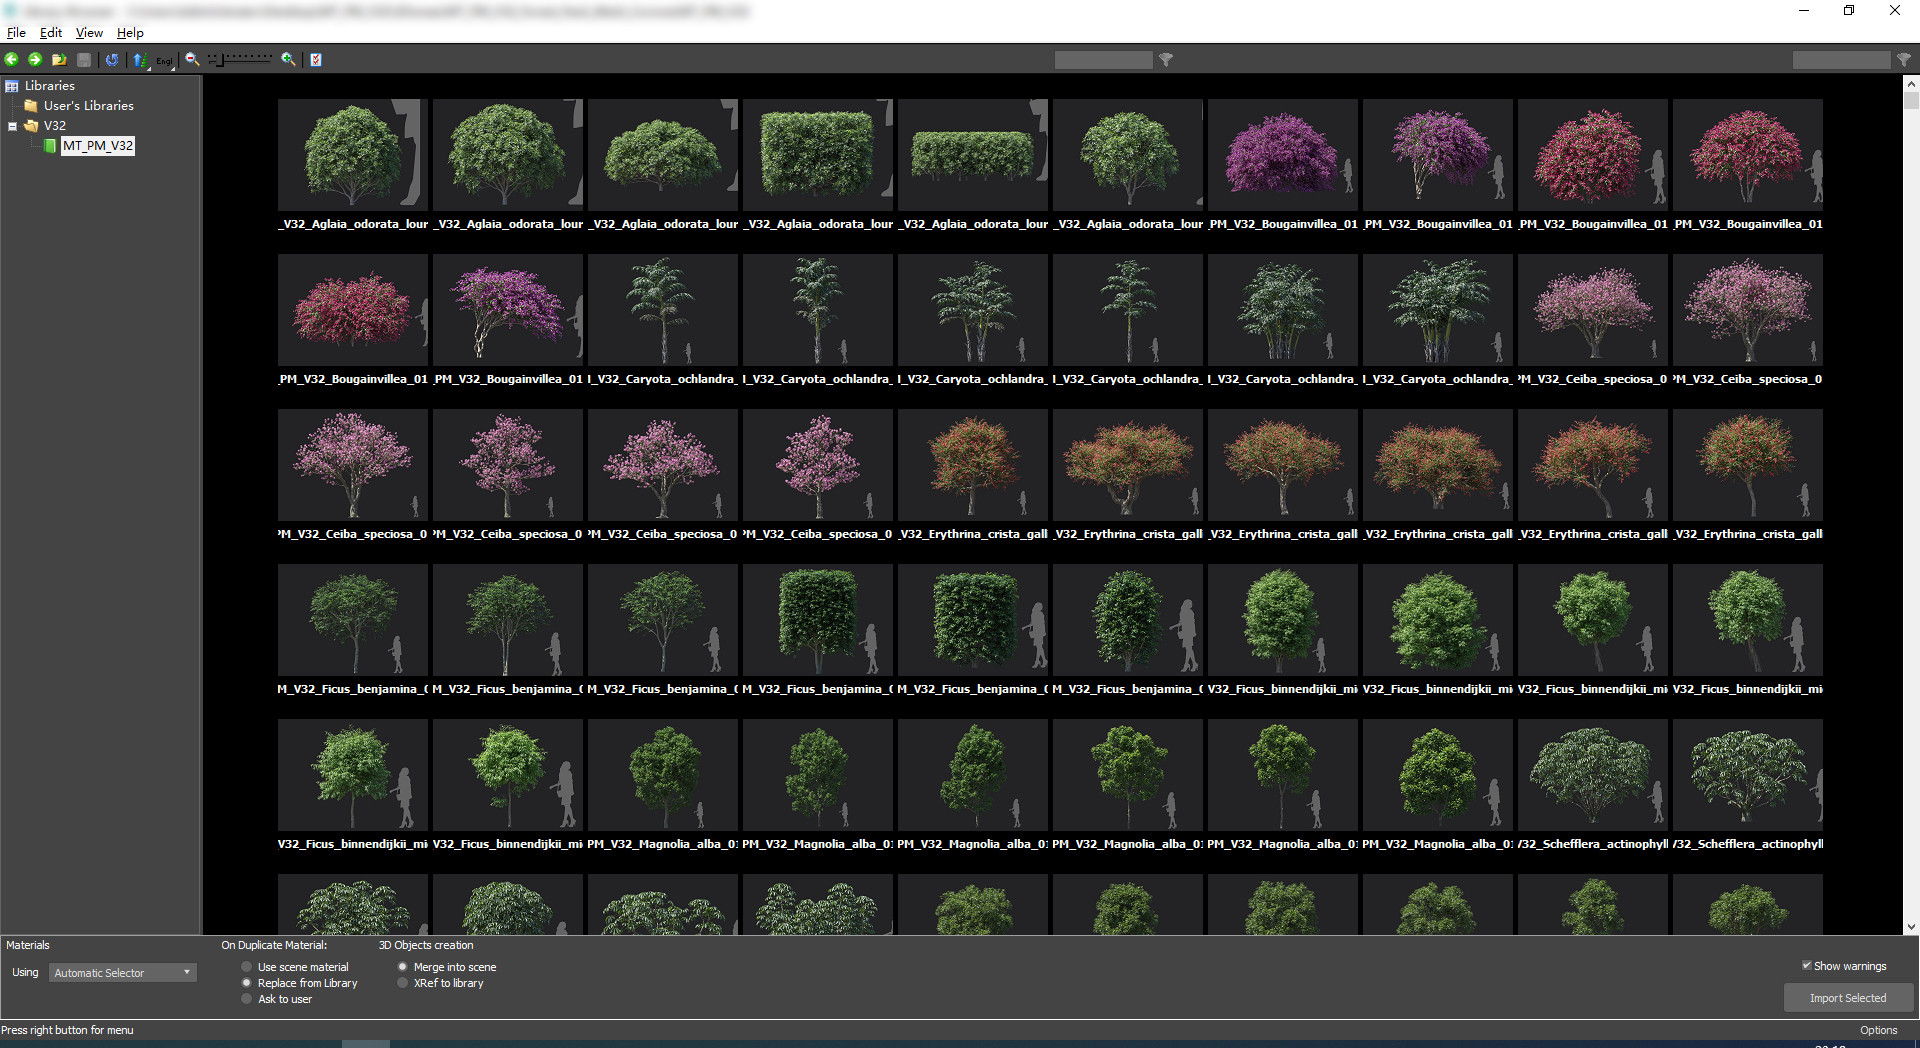Viewport: 1920px width, 1048px height.
Task: Click the Options link at bottom right
Action: pyautogui.click(x=1879, y=1029)
